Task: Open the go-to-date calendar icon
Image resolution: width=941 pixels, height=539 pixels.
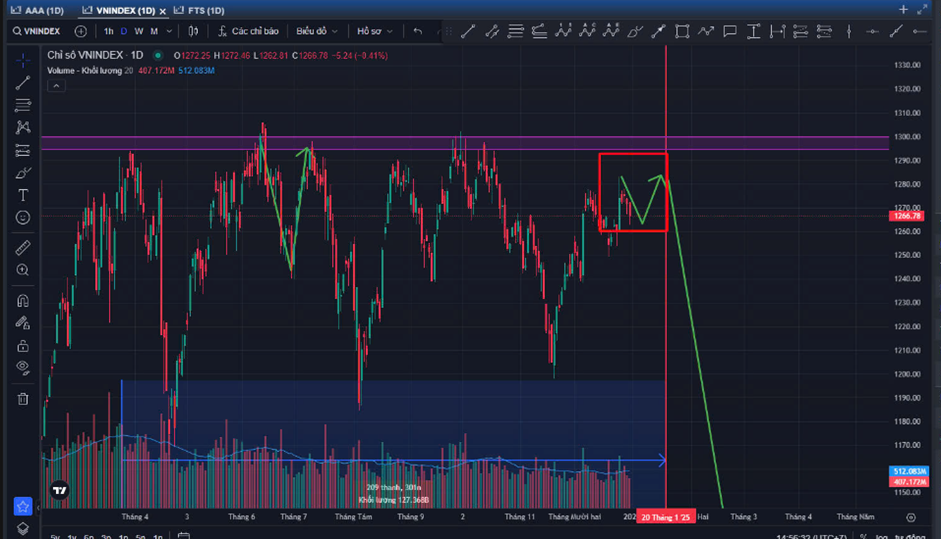Action: pos(184,535)
